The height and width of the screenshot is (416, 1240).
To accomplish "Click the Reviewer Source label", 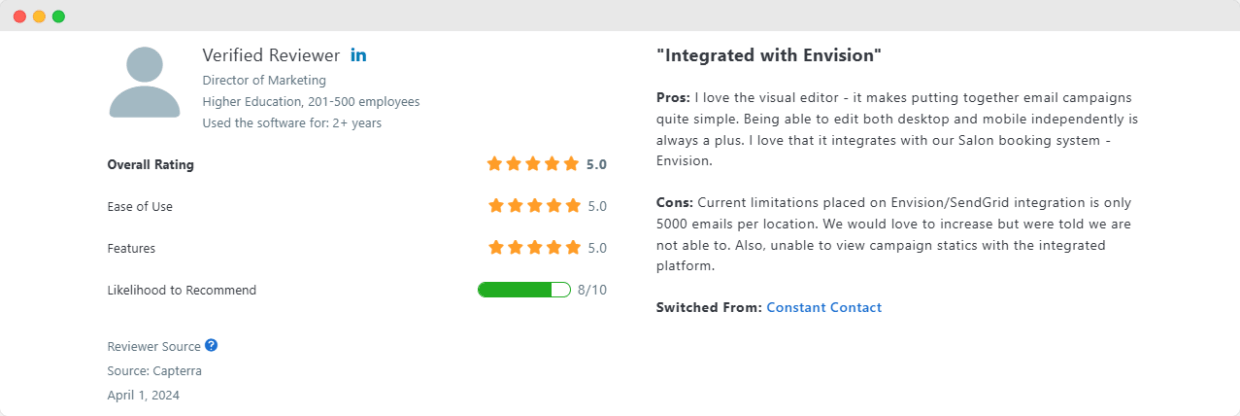I will pos(154,346).
